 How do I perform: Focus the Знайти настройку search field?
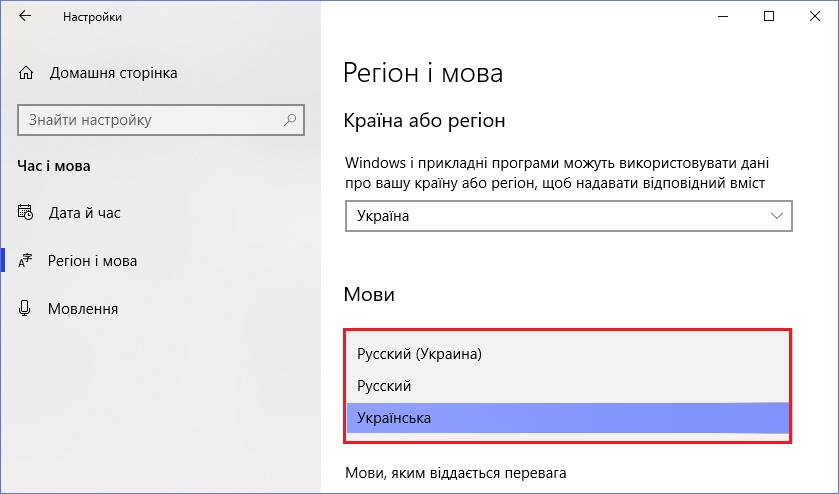point(161,120)
